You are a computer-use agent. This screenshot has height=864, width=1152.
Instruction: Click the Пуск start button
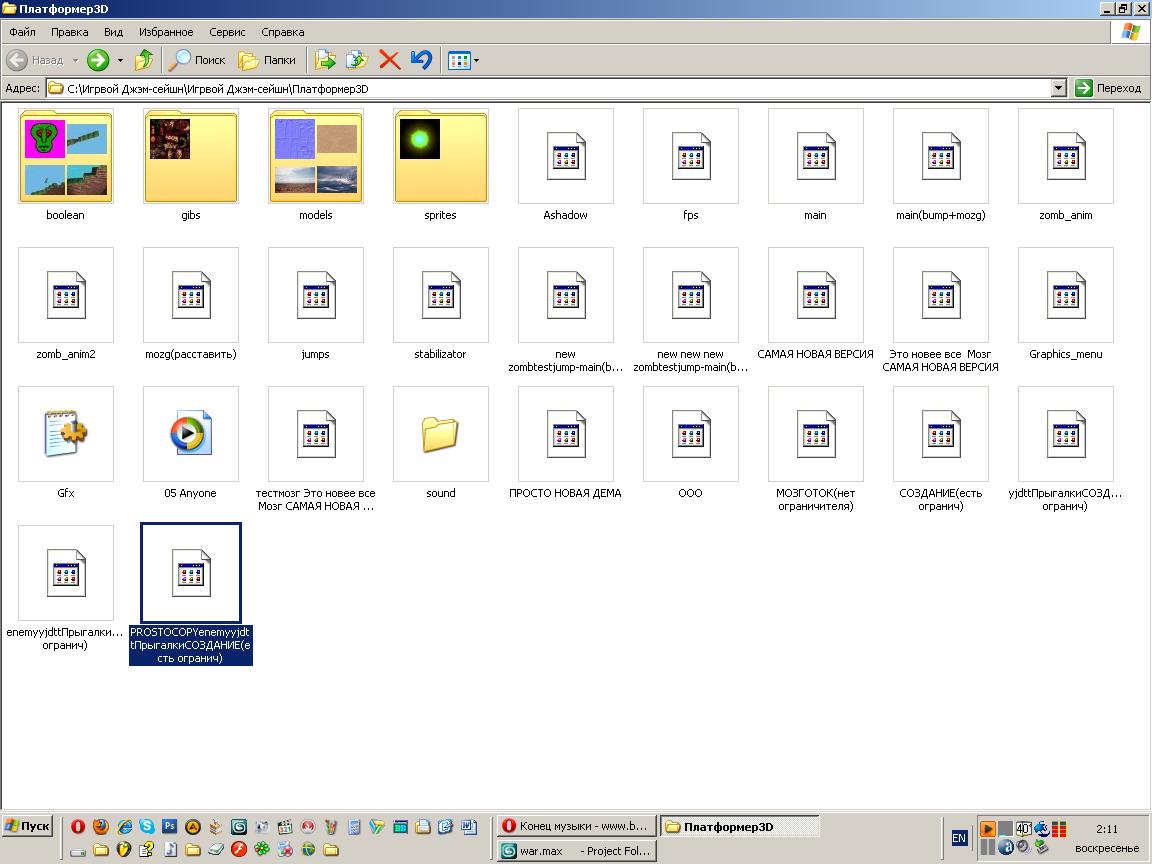click(28, 826)
